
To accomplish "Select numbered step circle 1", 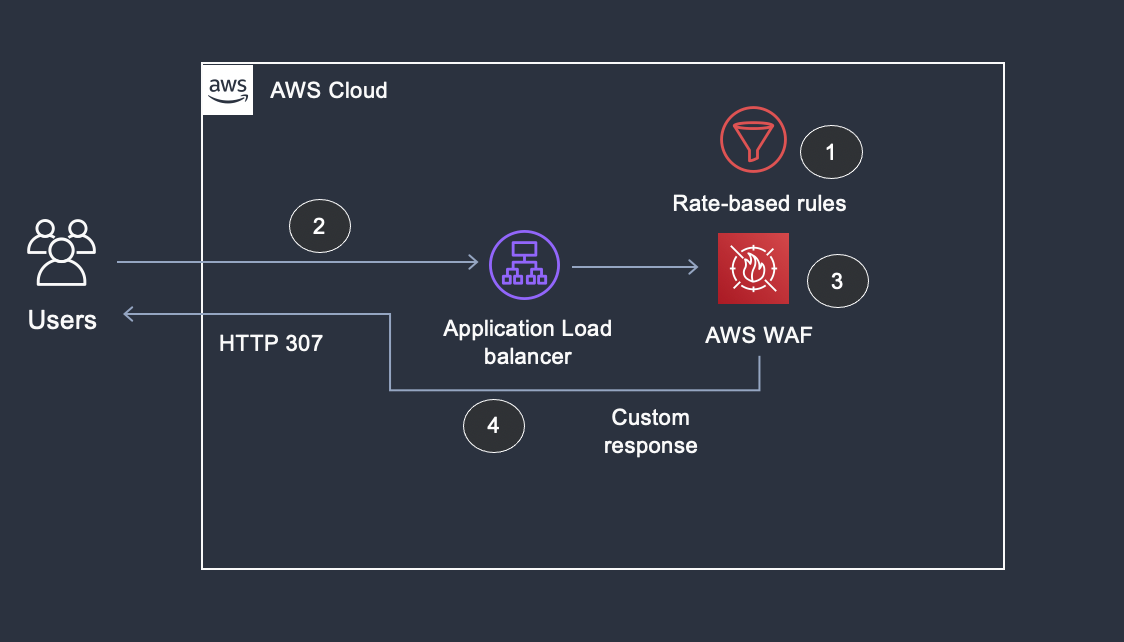I will 831,151.
